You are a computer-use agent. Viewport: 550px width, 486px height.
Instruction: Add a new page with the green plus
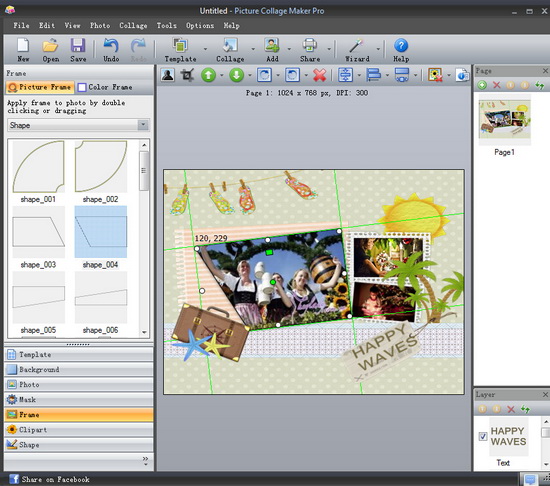482,85
